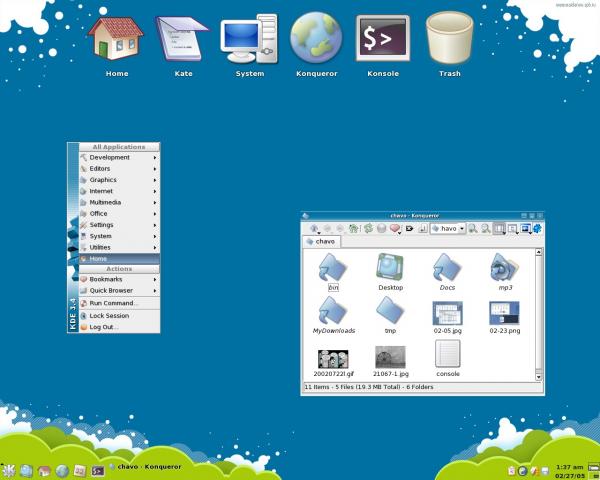Click the Home house icon on the panel
The height and width of the screenshot is (480, 600).
tap(44, 470)
